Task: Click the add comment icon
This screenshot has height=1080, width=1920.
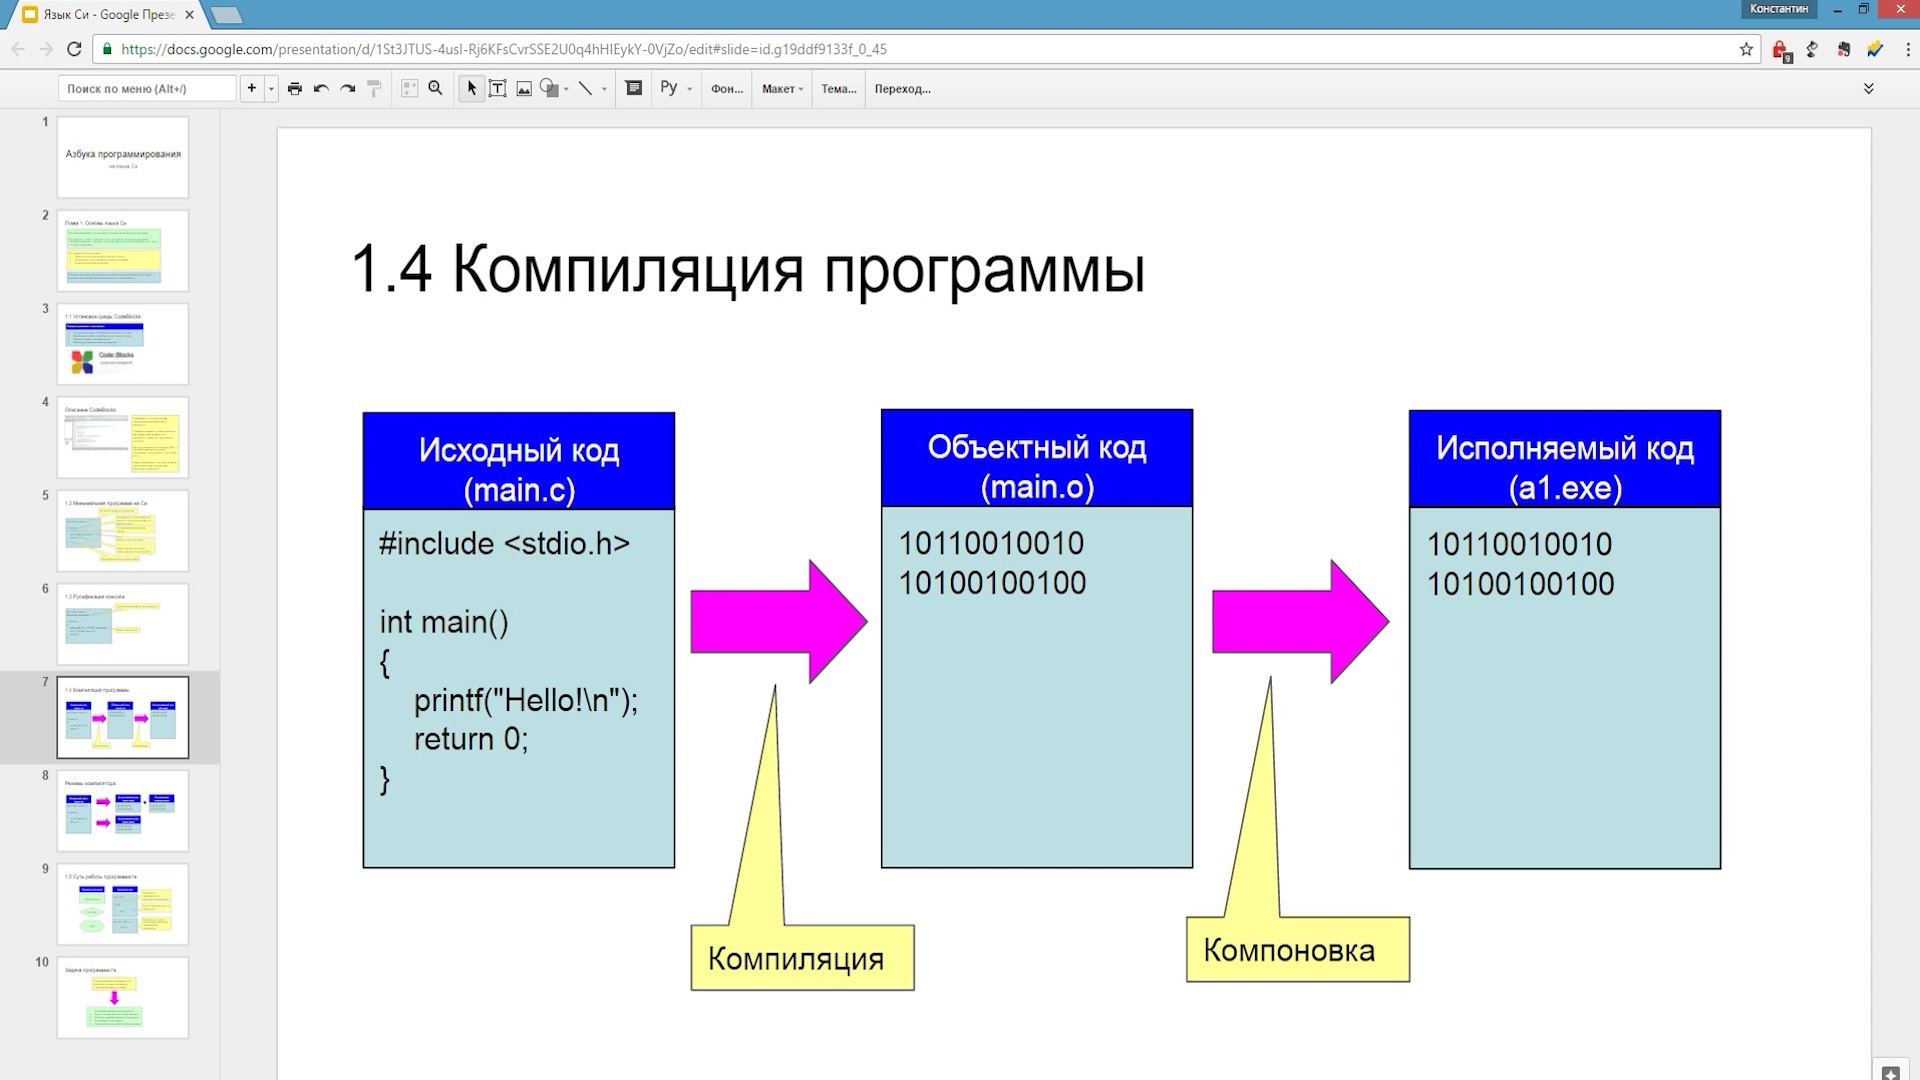Action: tap(633, 88)
